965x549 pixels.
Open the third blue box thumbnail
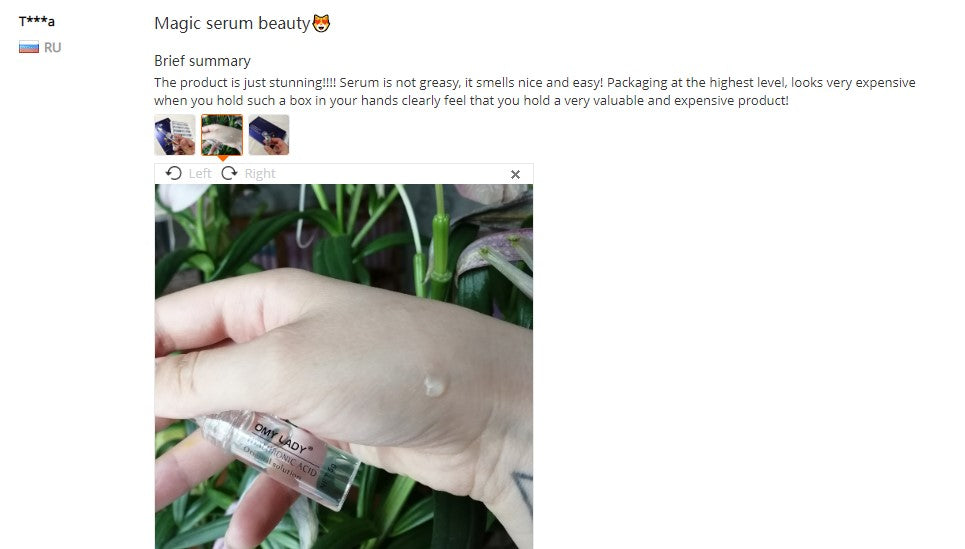269,135
